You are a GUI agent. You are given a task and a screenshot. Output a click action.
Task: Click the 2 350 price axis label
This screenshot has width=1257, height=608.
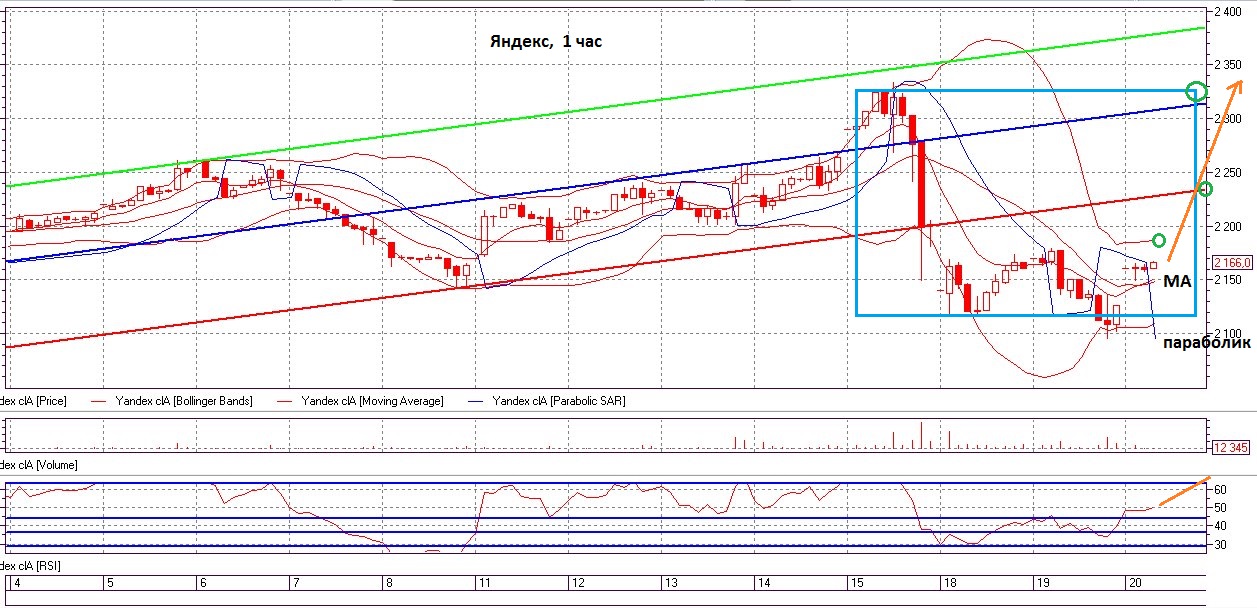[1228, 65]
